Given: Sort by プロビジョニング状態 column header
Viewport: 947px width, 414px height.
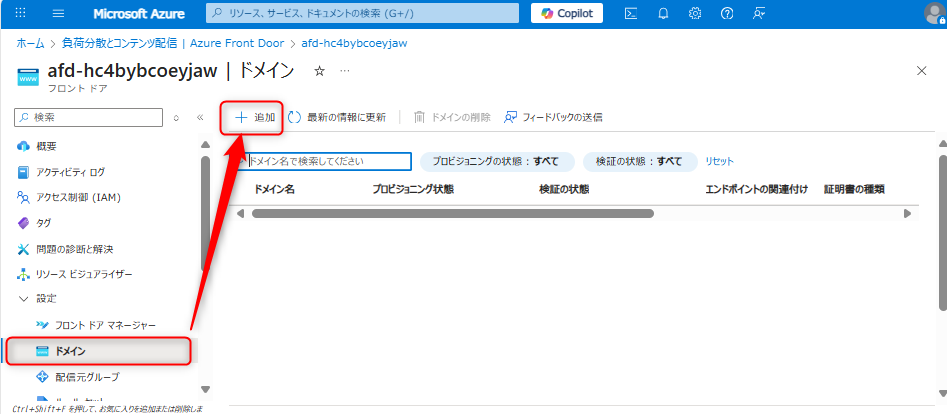Looking at the screenshot, I should [x=413, y=189].
